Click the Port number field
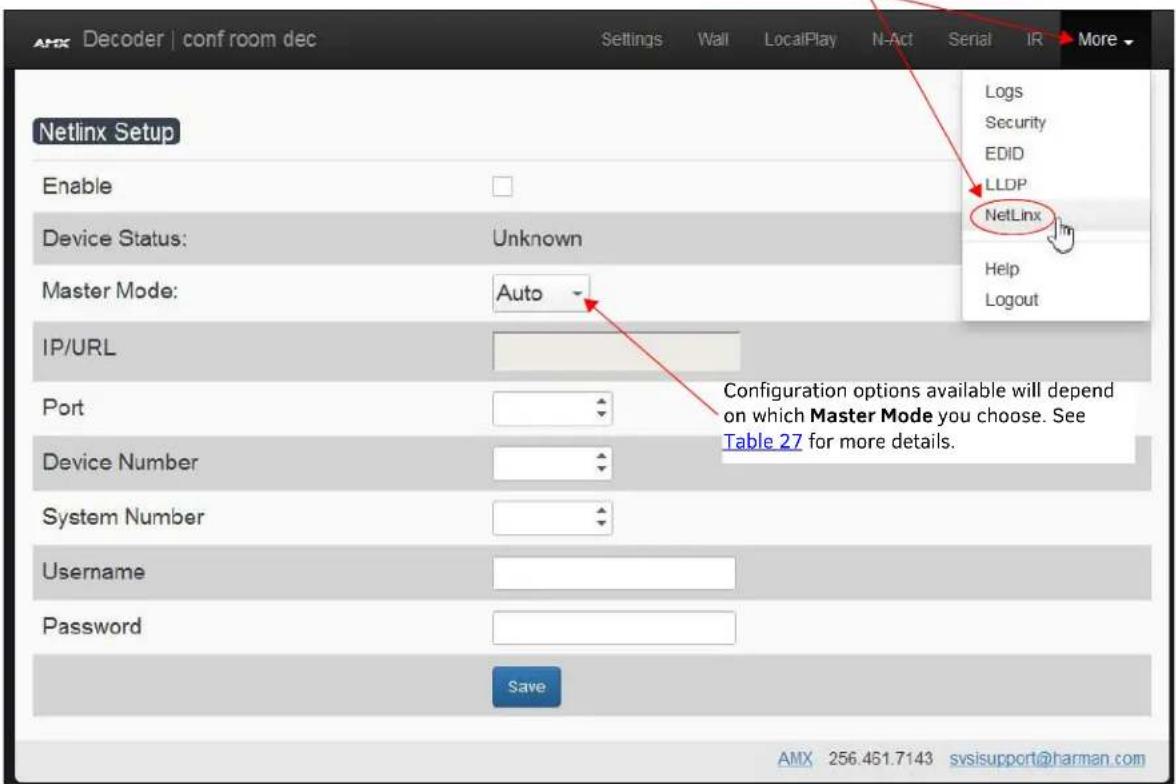This screenshot has width=1176, height=784. point(552,408)
